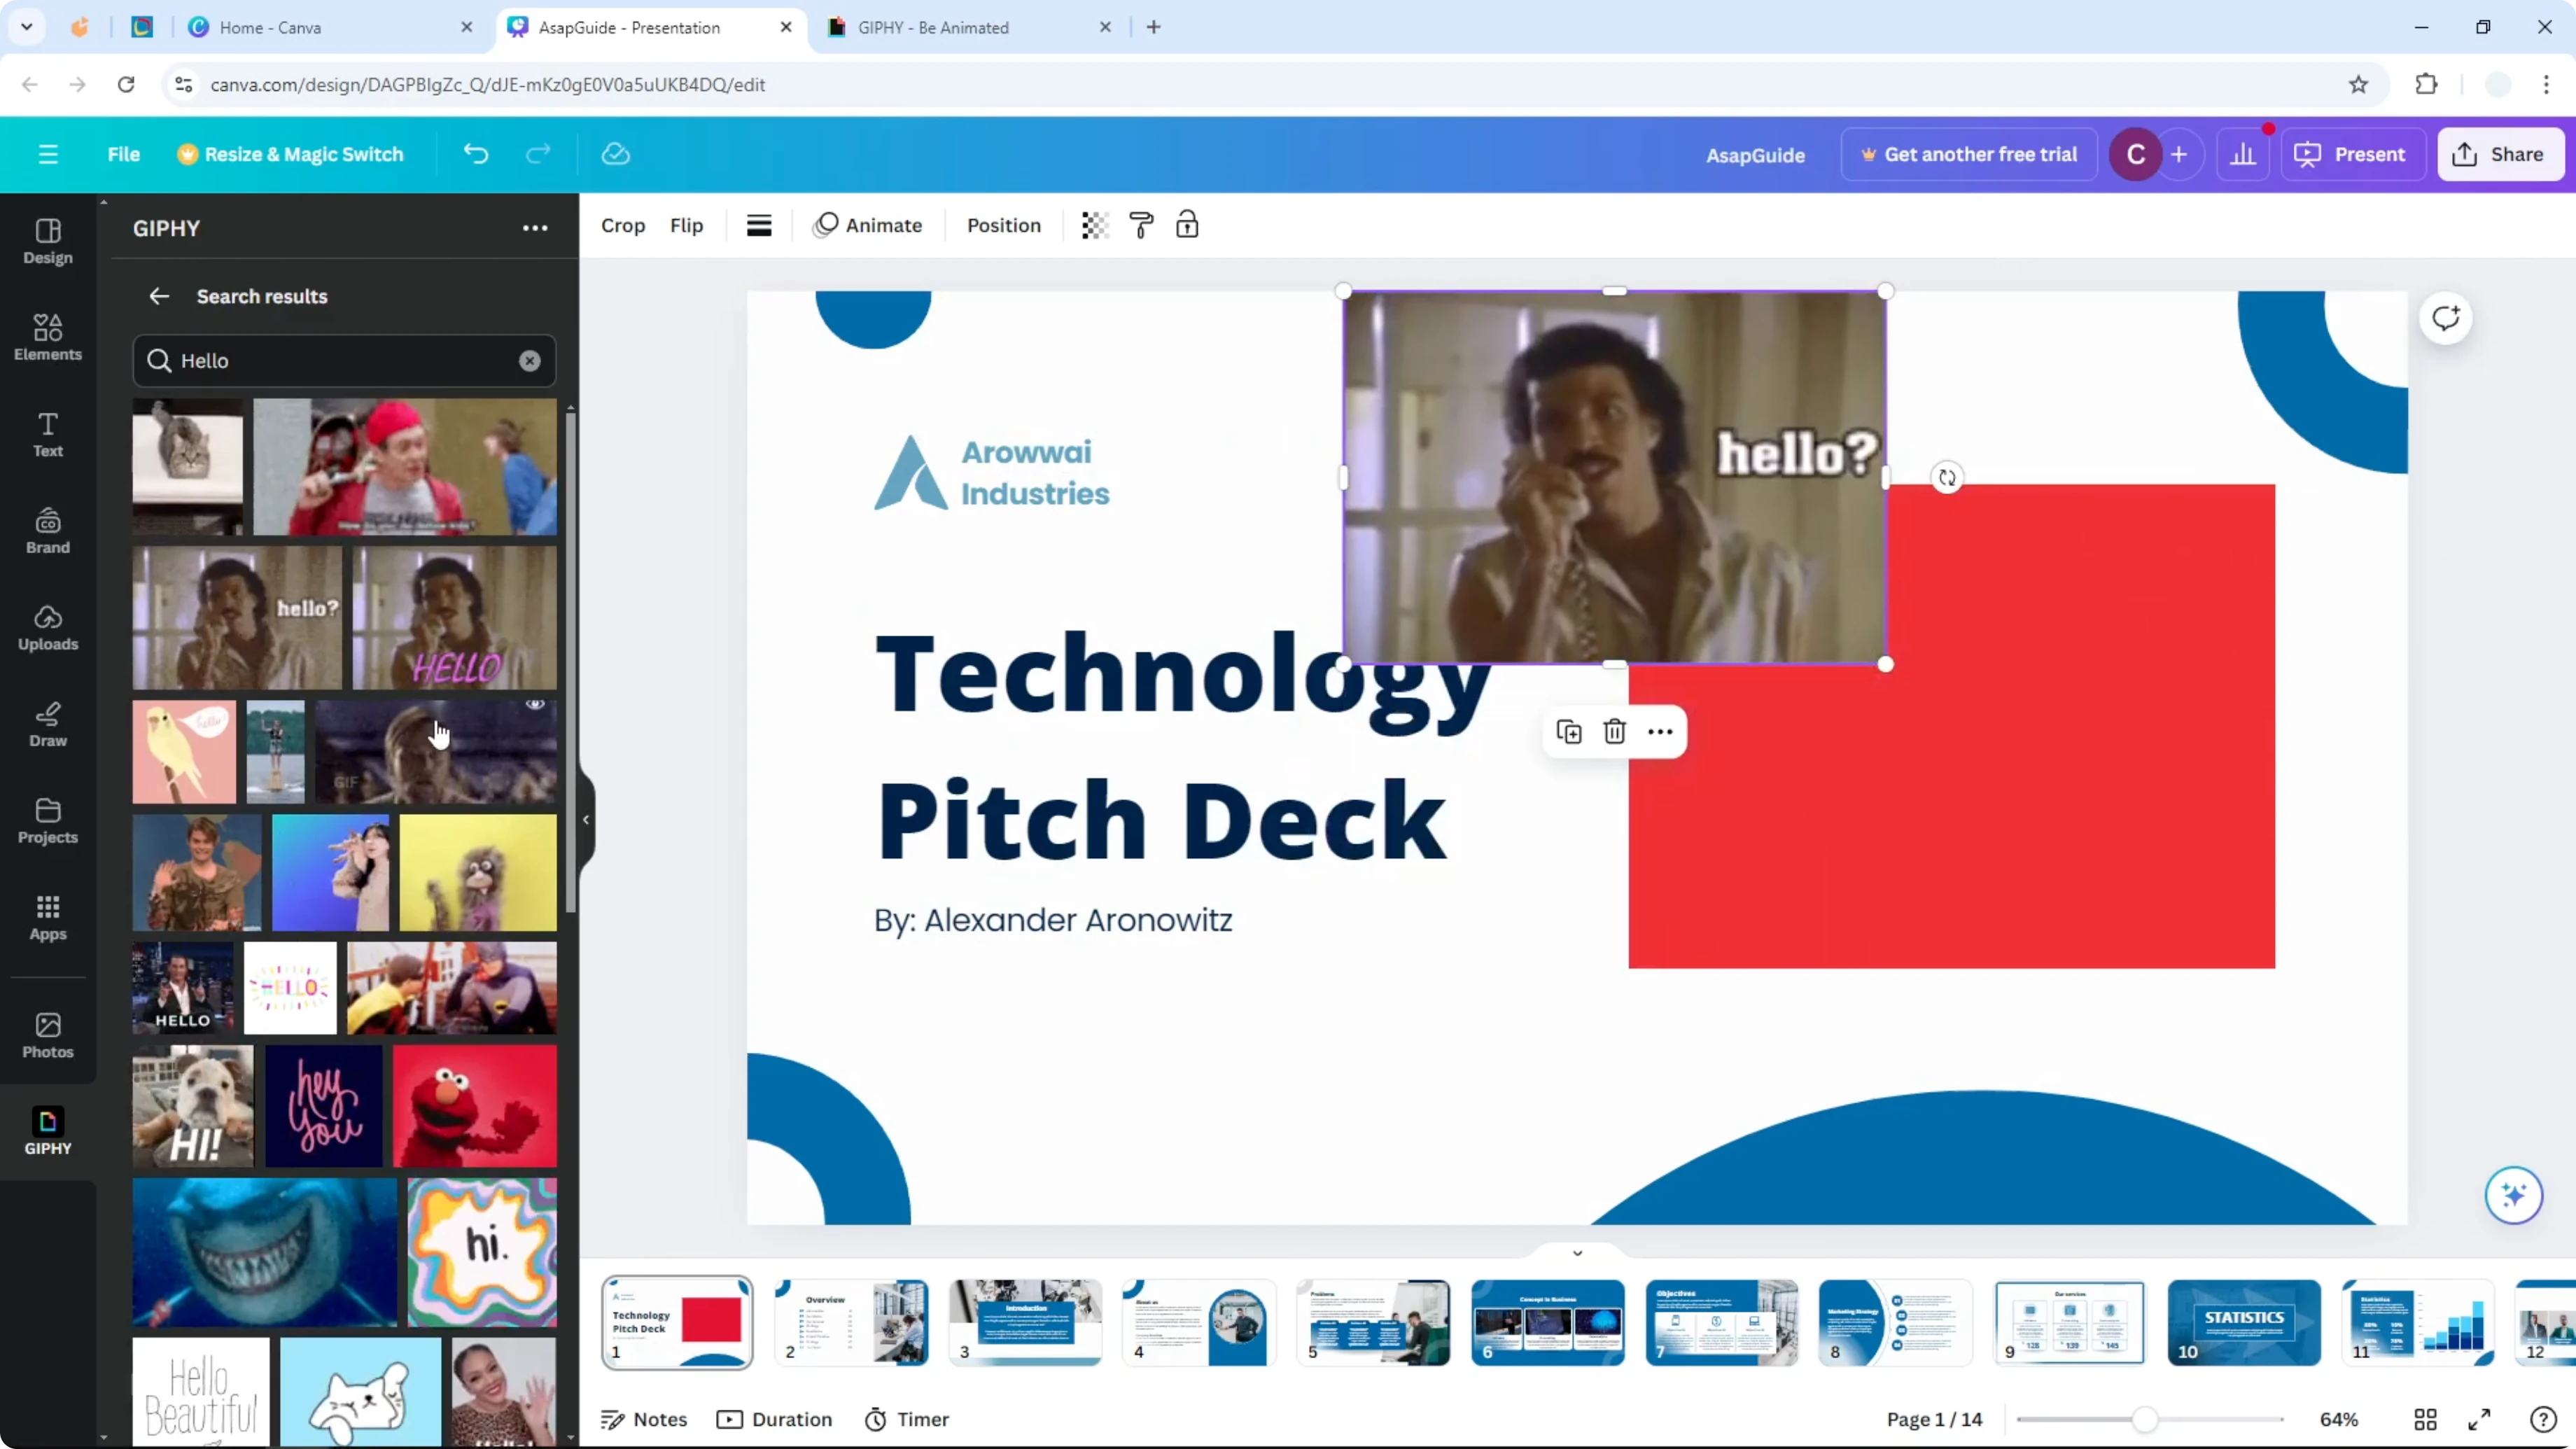
Task: Open the Draw sidebar panel
Action: (x=48, y=725)
